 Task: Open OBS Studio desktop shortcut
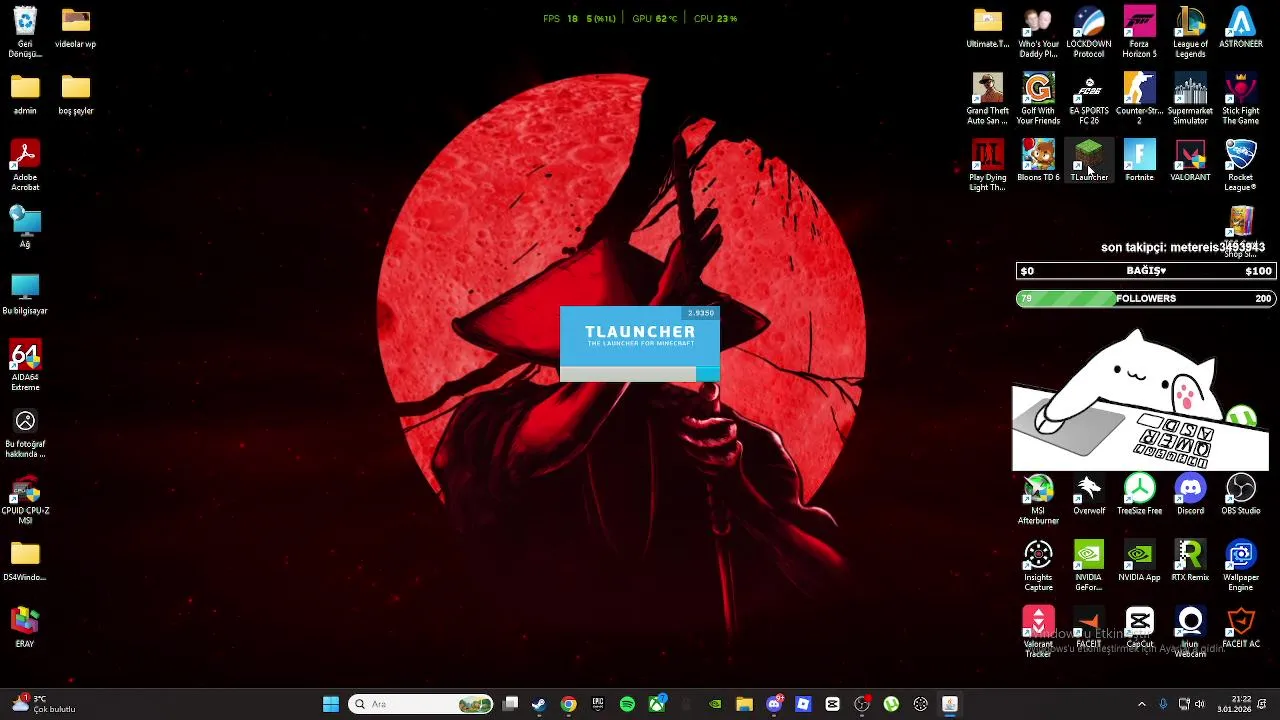tap(1241, 495)
